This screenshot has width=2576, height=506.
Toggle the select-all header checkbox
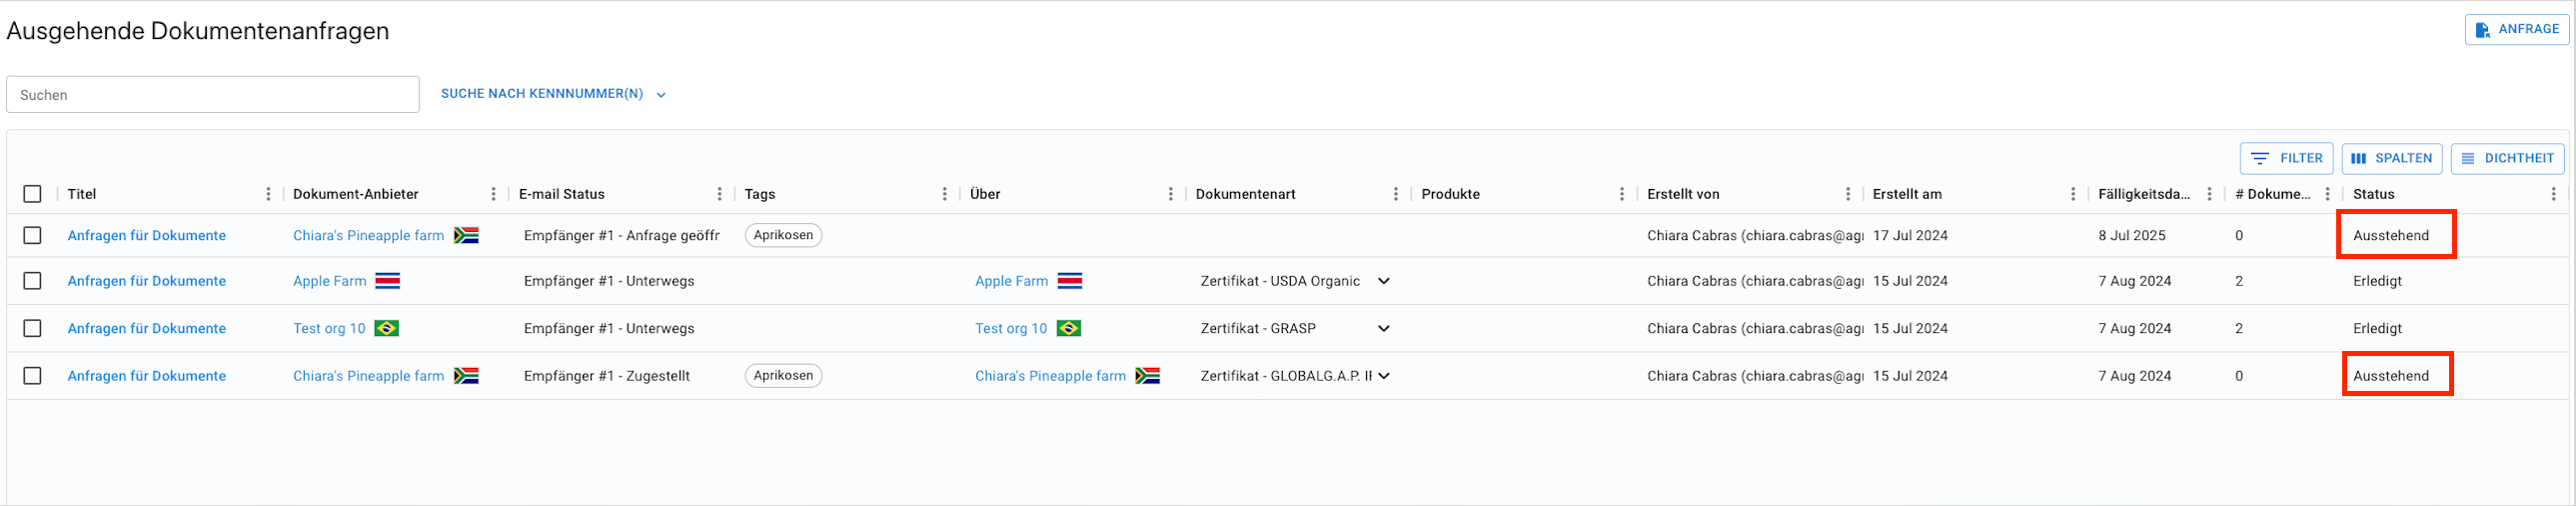coord(33,194)
